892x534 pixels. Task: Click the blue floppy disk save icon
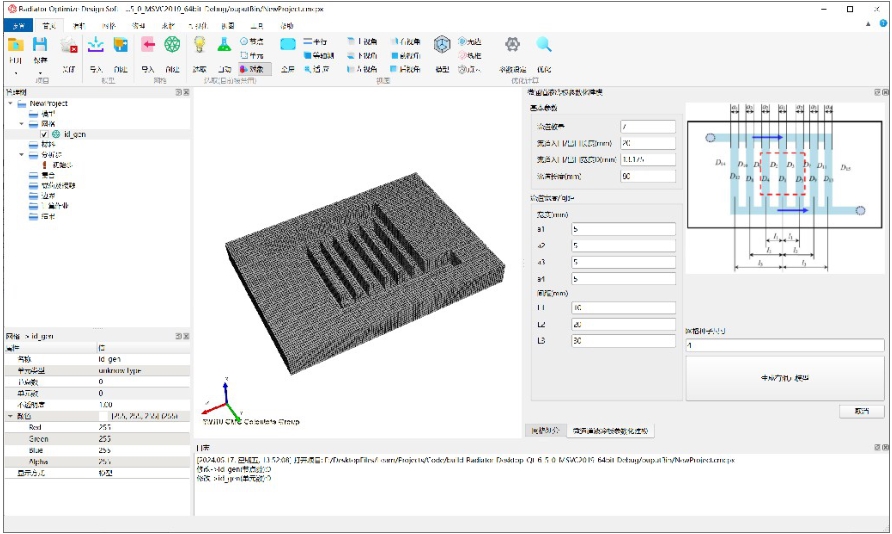(39, 45)
